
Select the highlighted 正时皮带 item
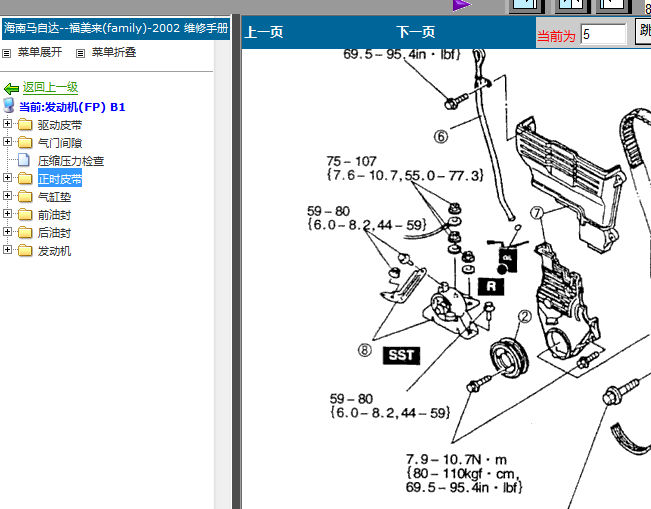click(60, 179)
